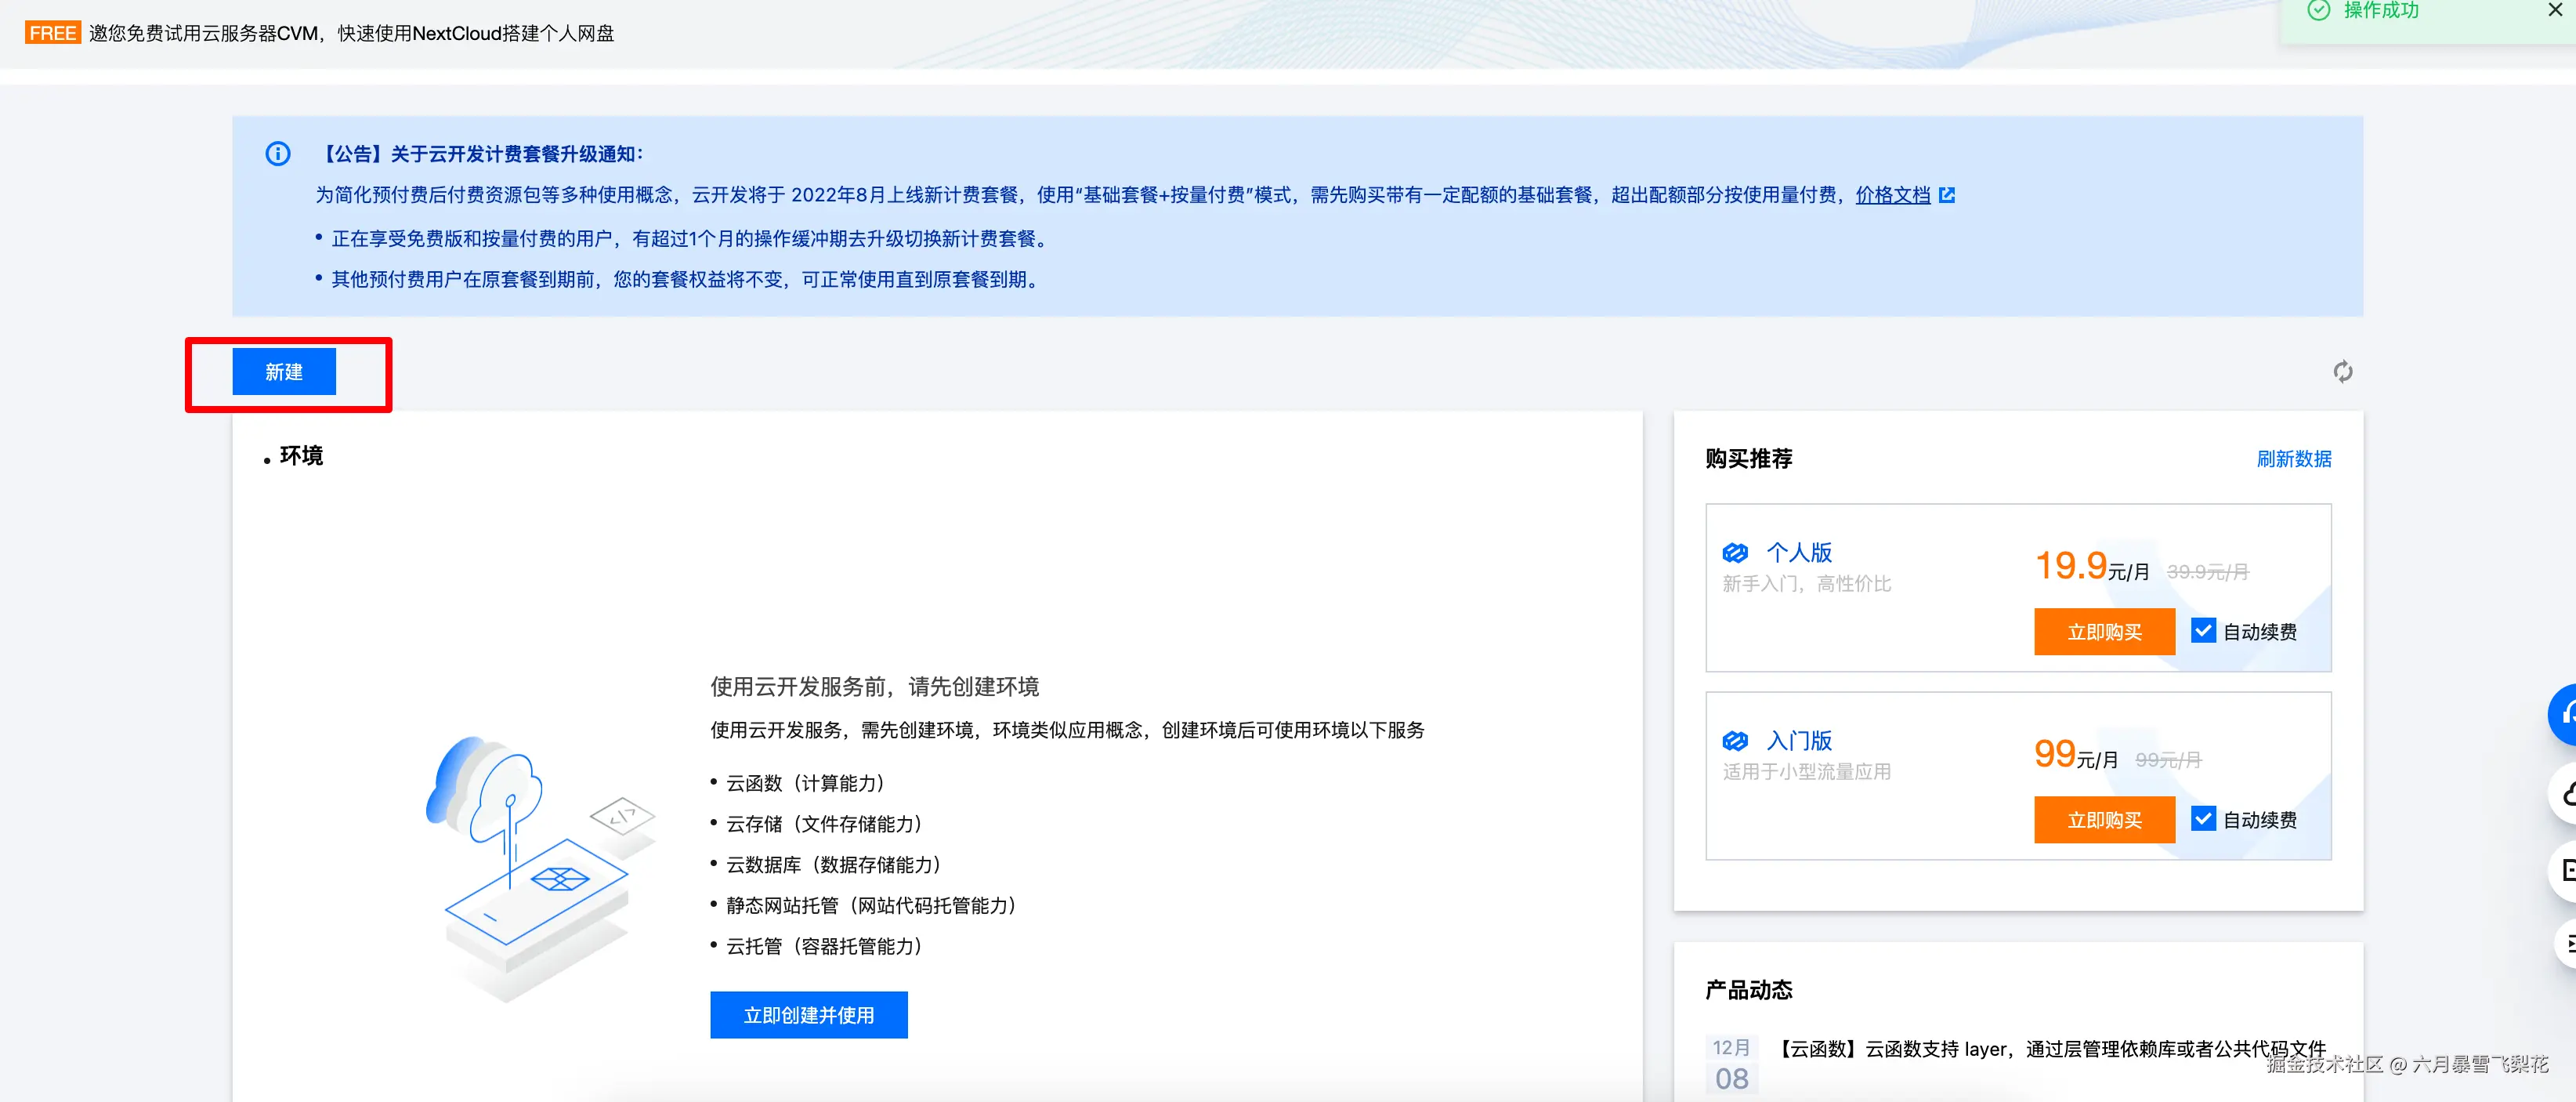Open the 云函数支持 layer news item

2050,1049
